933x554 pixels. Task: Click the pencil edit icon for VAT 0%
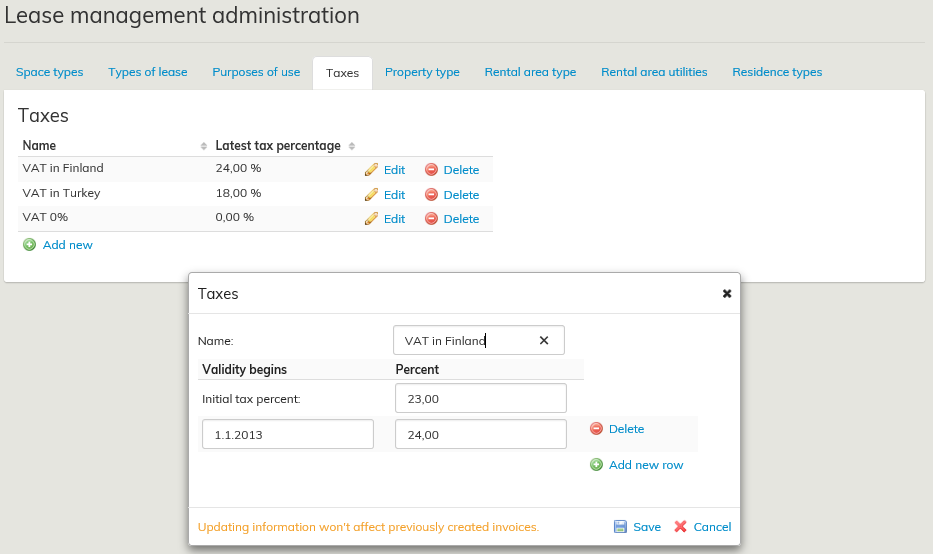[x=371, y=218]
